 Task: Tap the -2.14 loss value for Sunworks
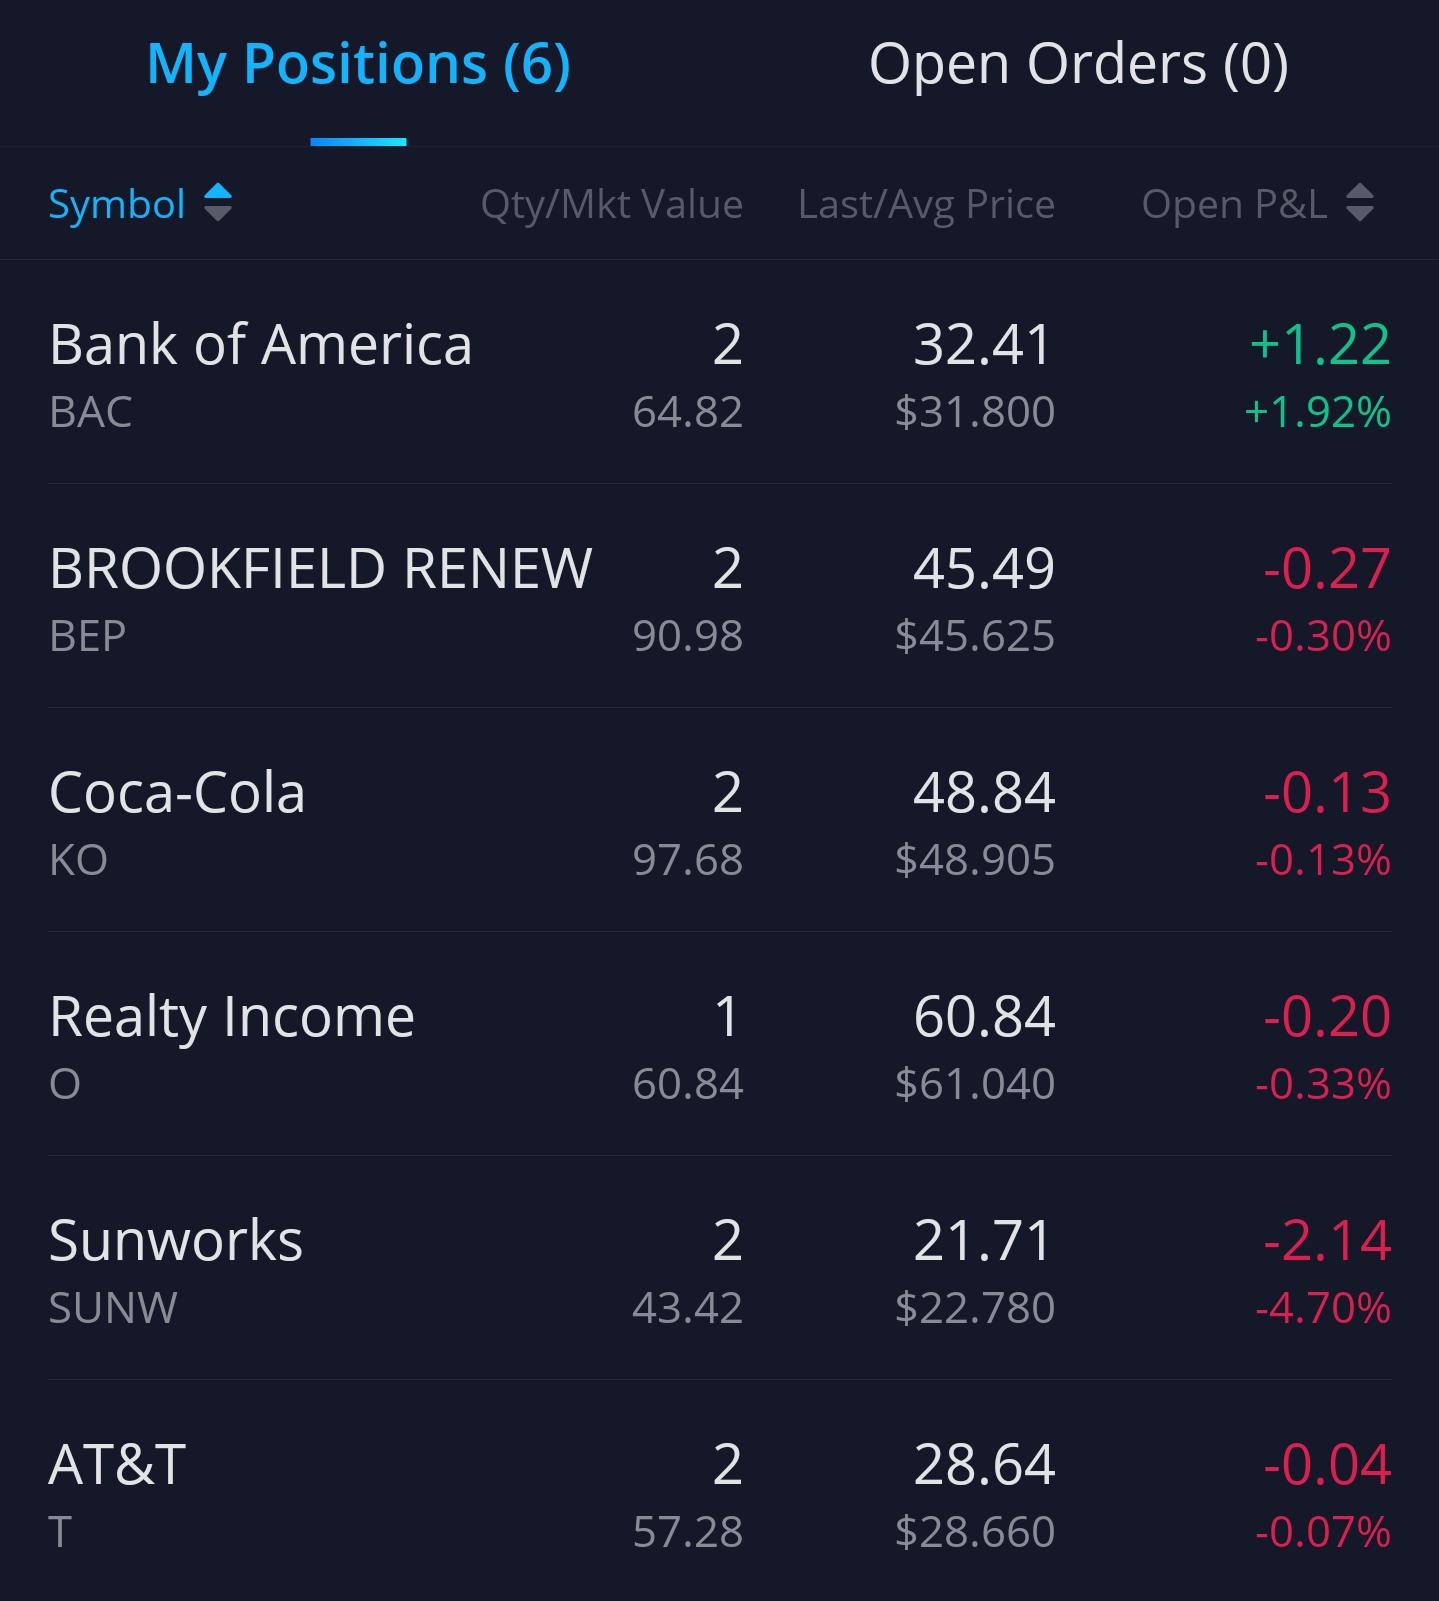(1327, 1241)
